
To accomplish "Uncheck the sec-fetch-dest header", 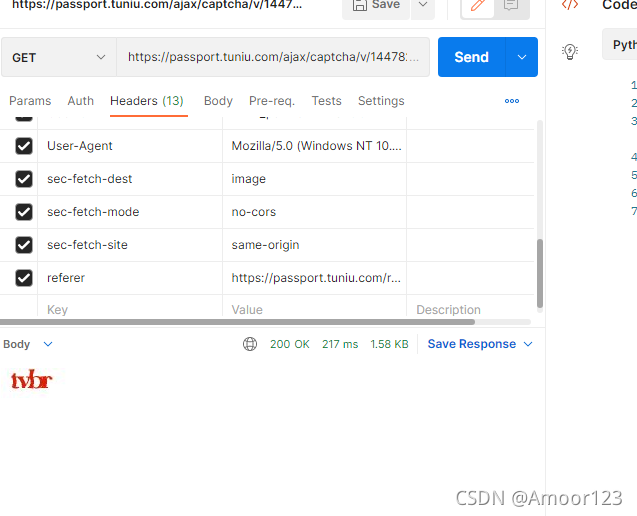I will (24, 179).
